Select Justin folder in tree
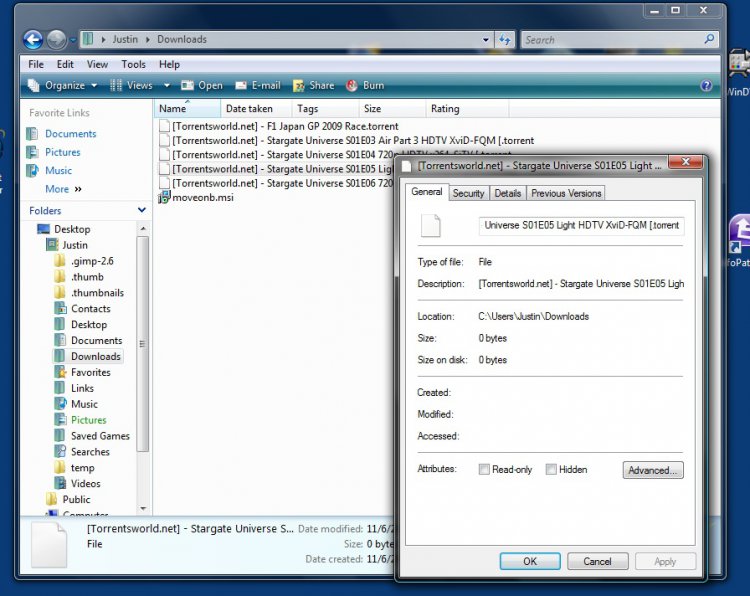The height and width of the screenshot is (596, 750). pos(75,245)
